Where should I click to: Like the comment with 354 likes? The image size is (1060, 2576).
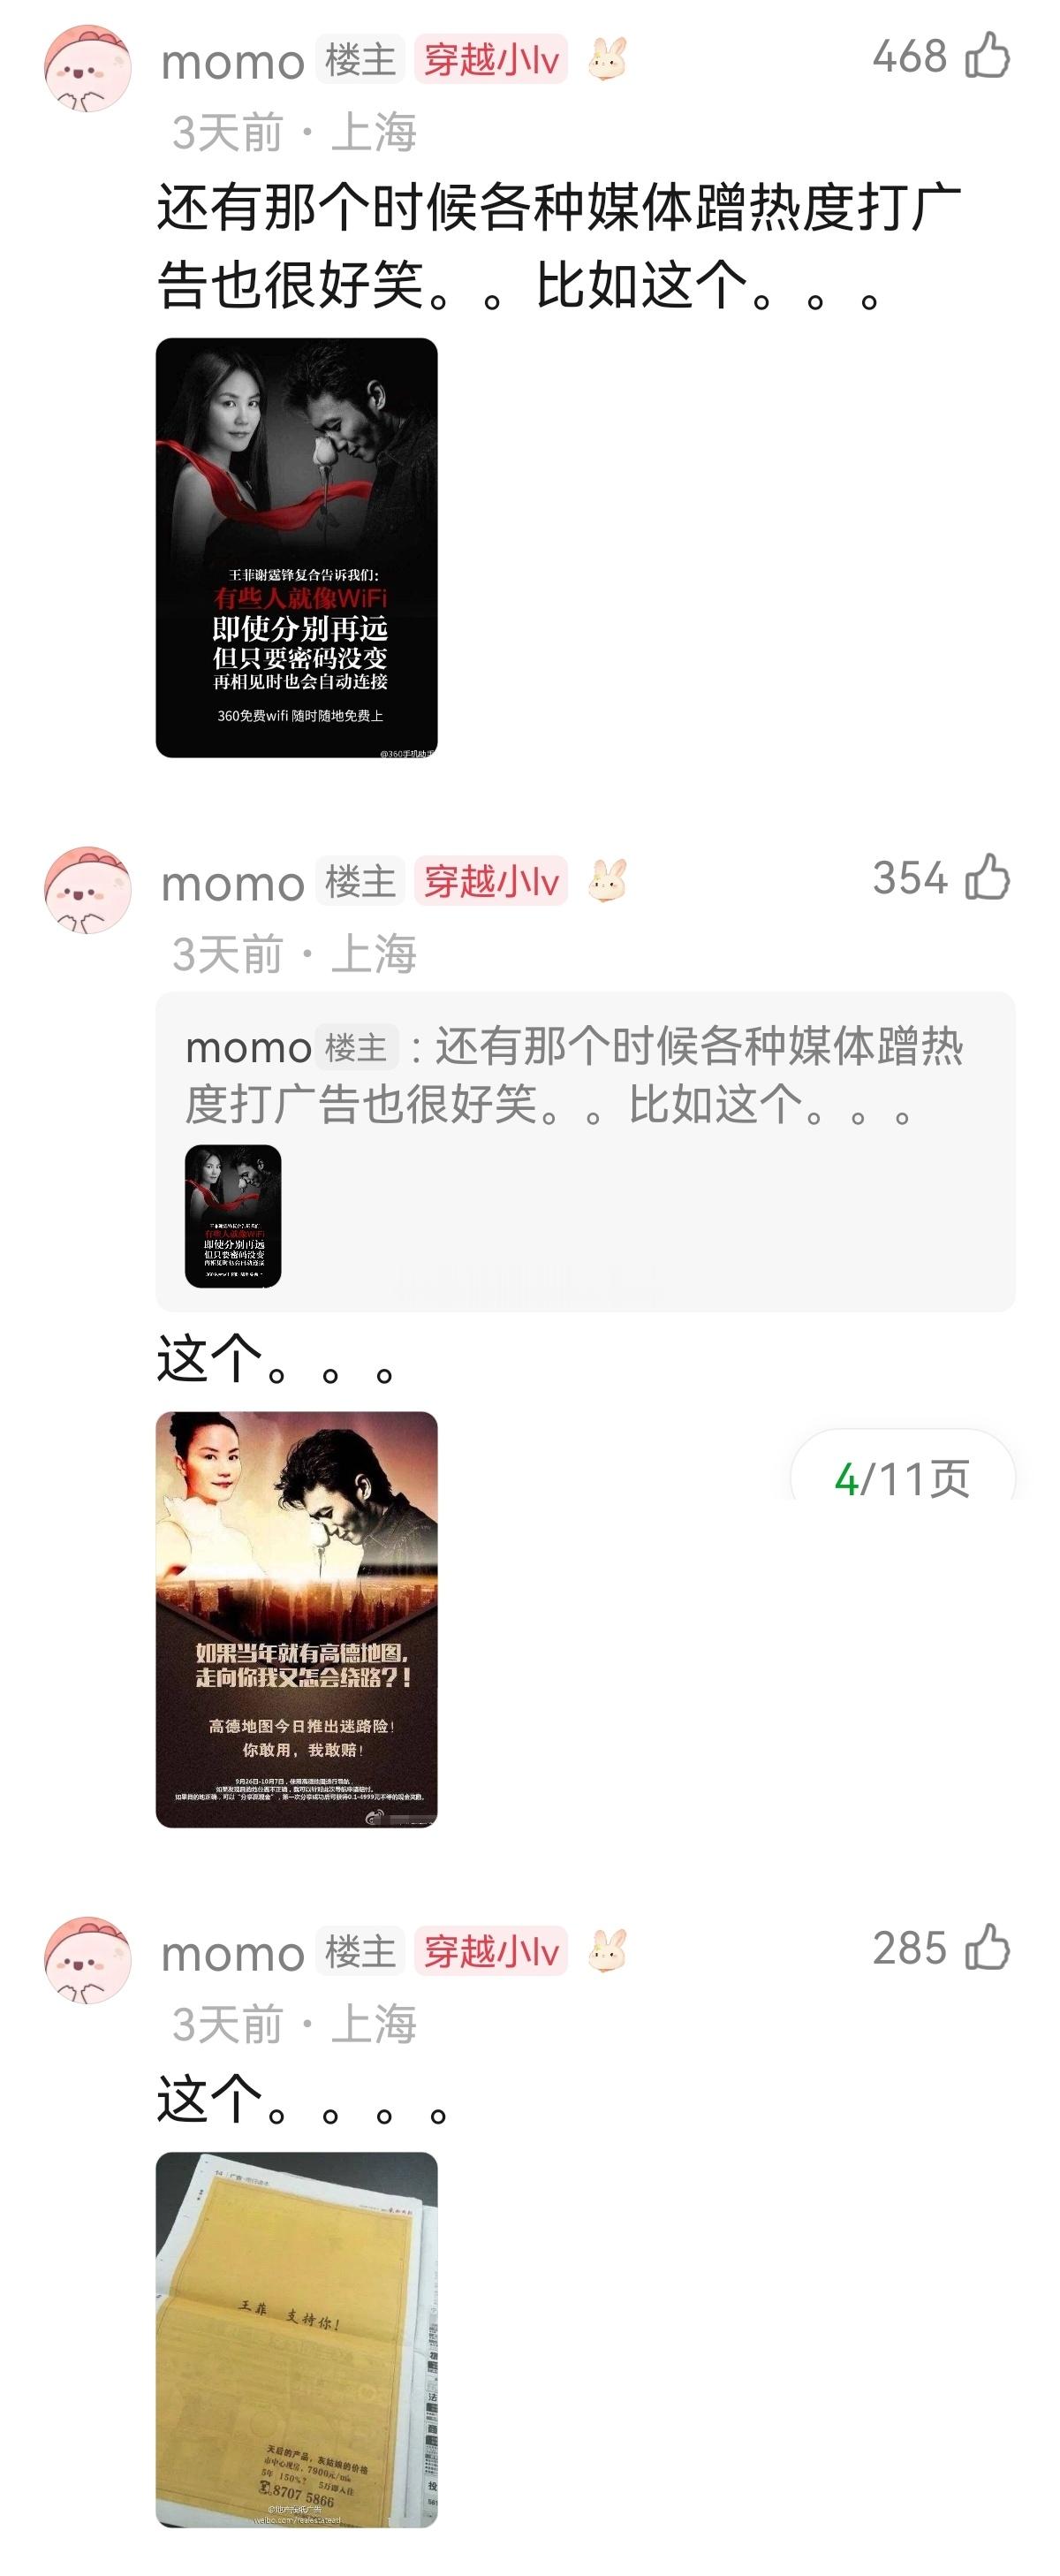coord(988,877)
